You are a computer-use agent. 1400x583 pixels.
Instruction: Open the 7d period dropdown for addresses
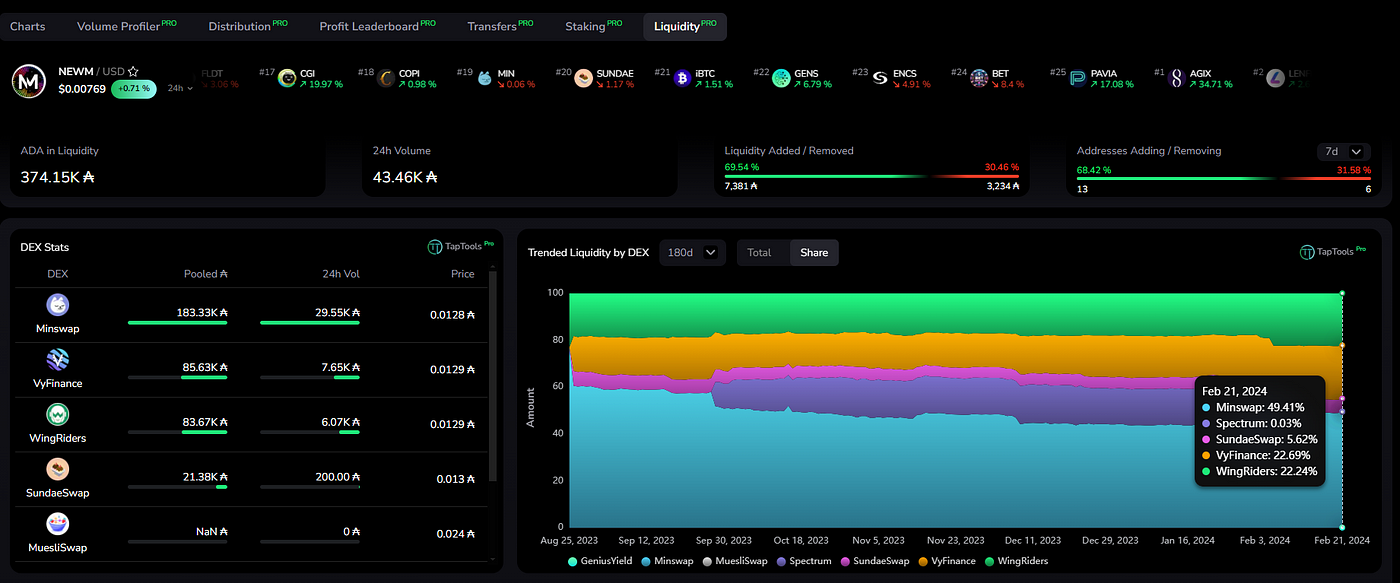1343,152
